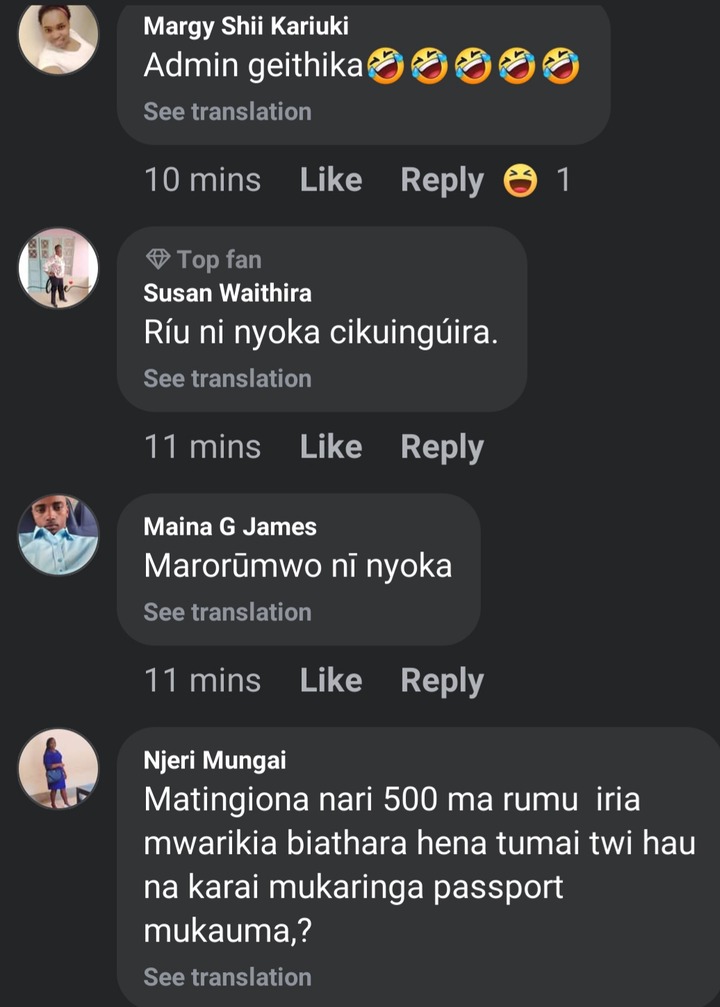Click Maina G James's avatar
720x1007 pixels.
[59, 535]
